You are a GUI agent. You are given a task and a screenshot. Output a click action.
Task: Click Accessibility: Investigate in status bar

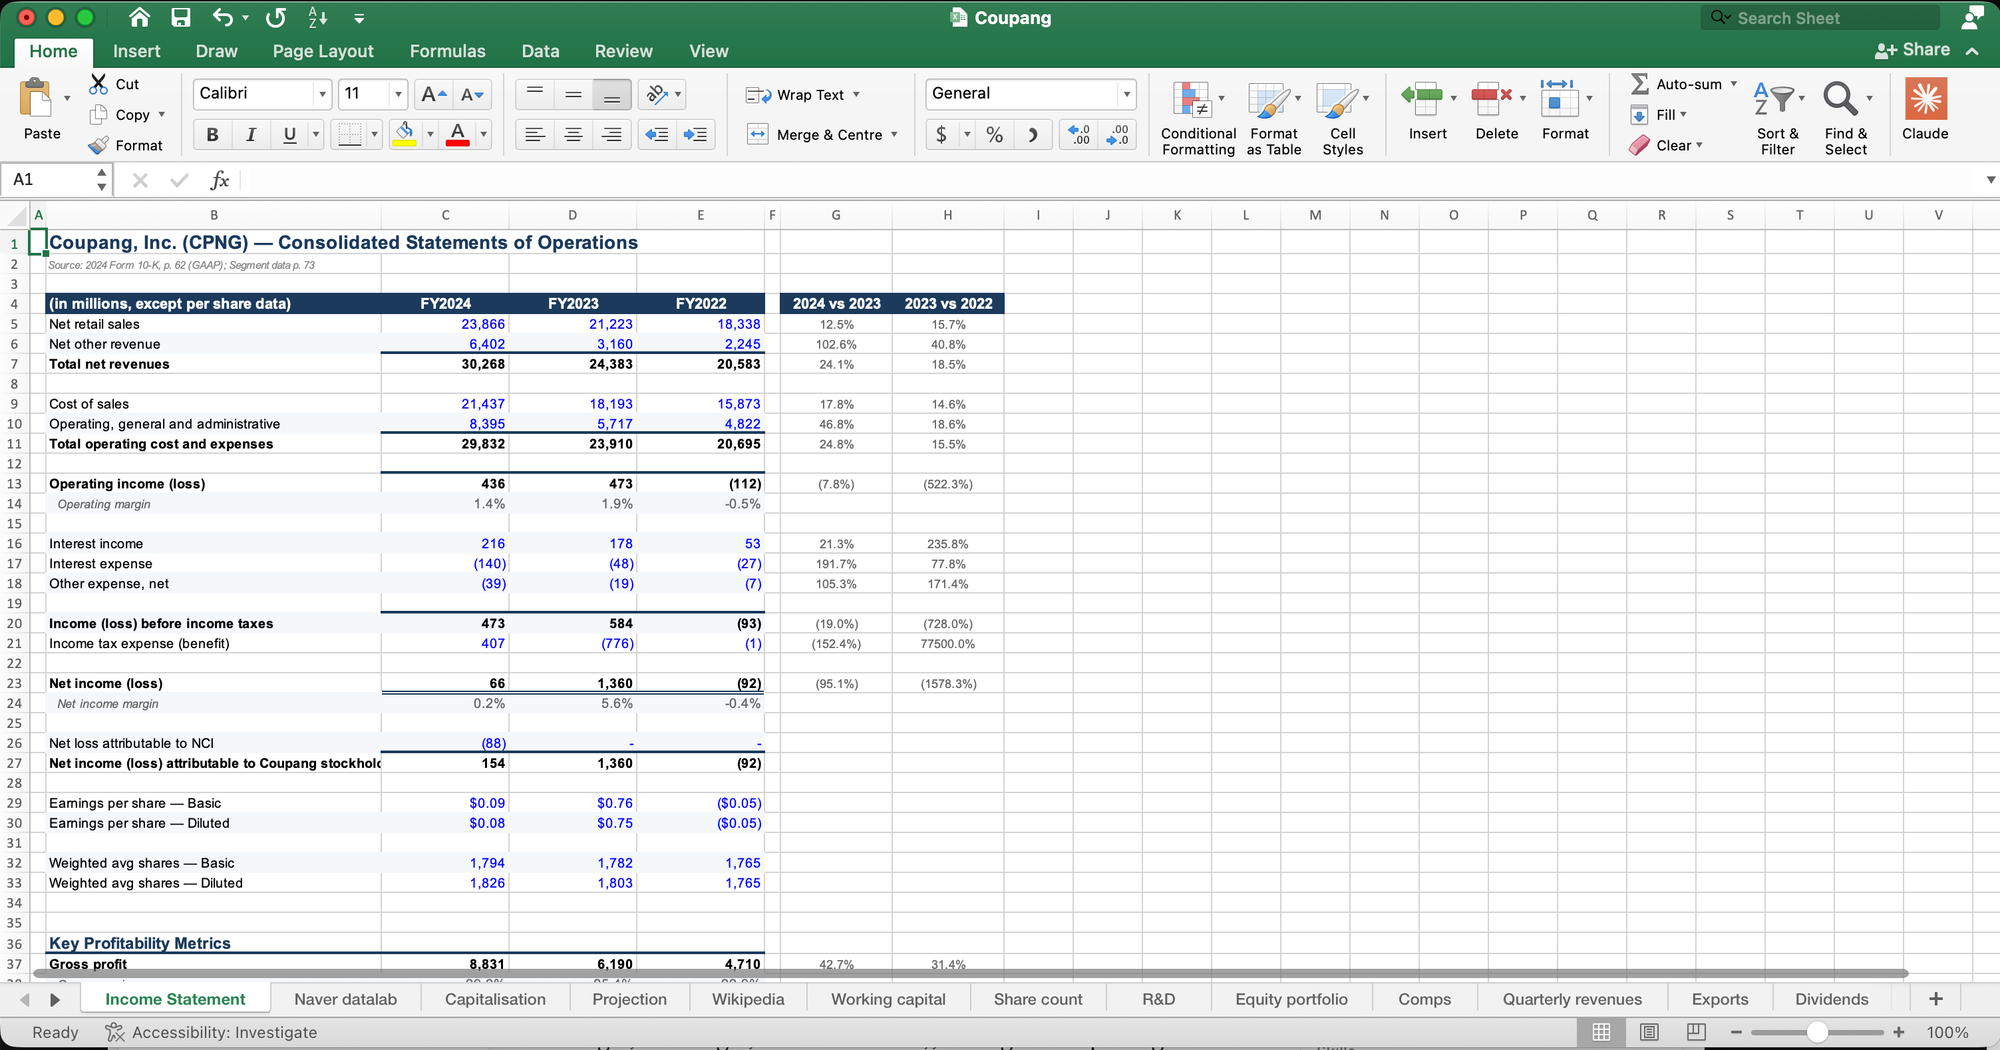point(212,1032)
